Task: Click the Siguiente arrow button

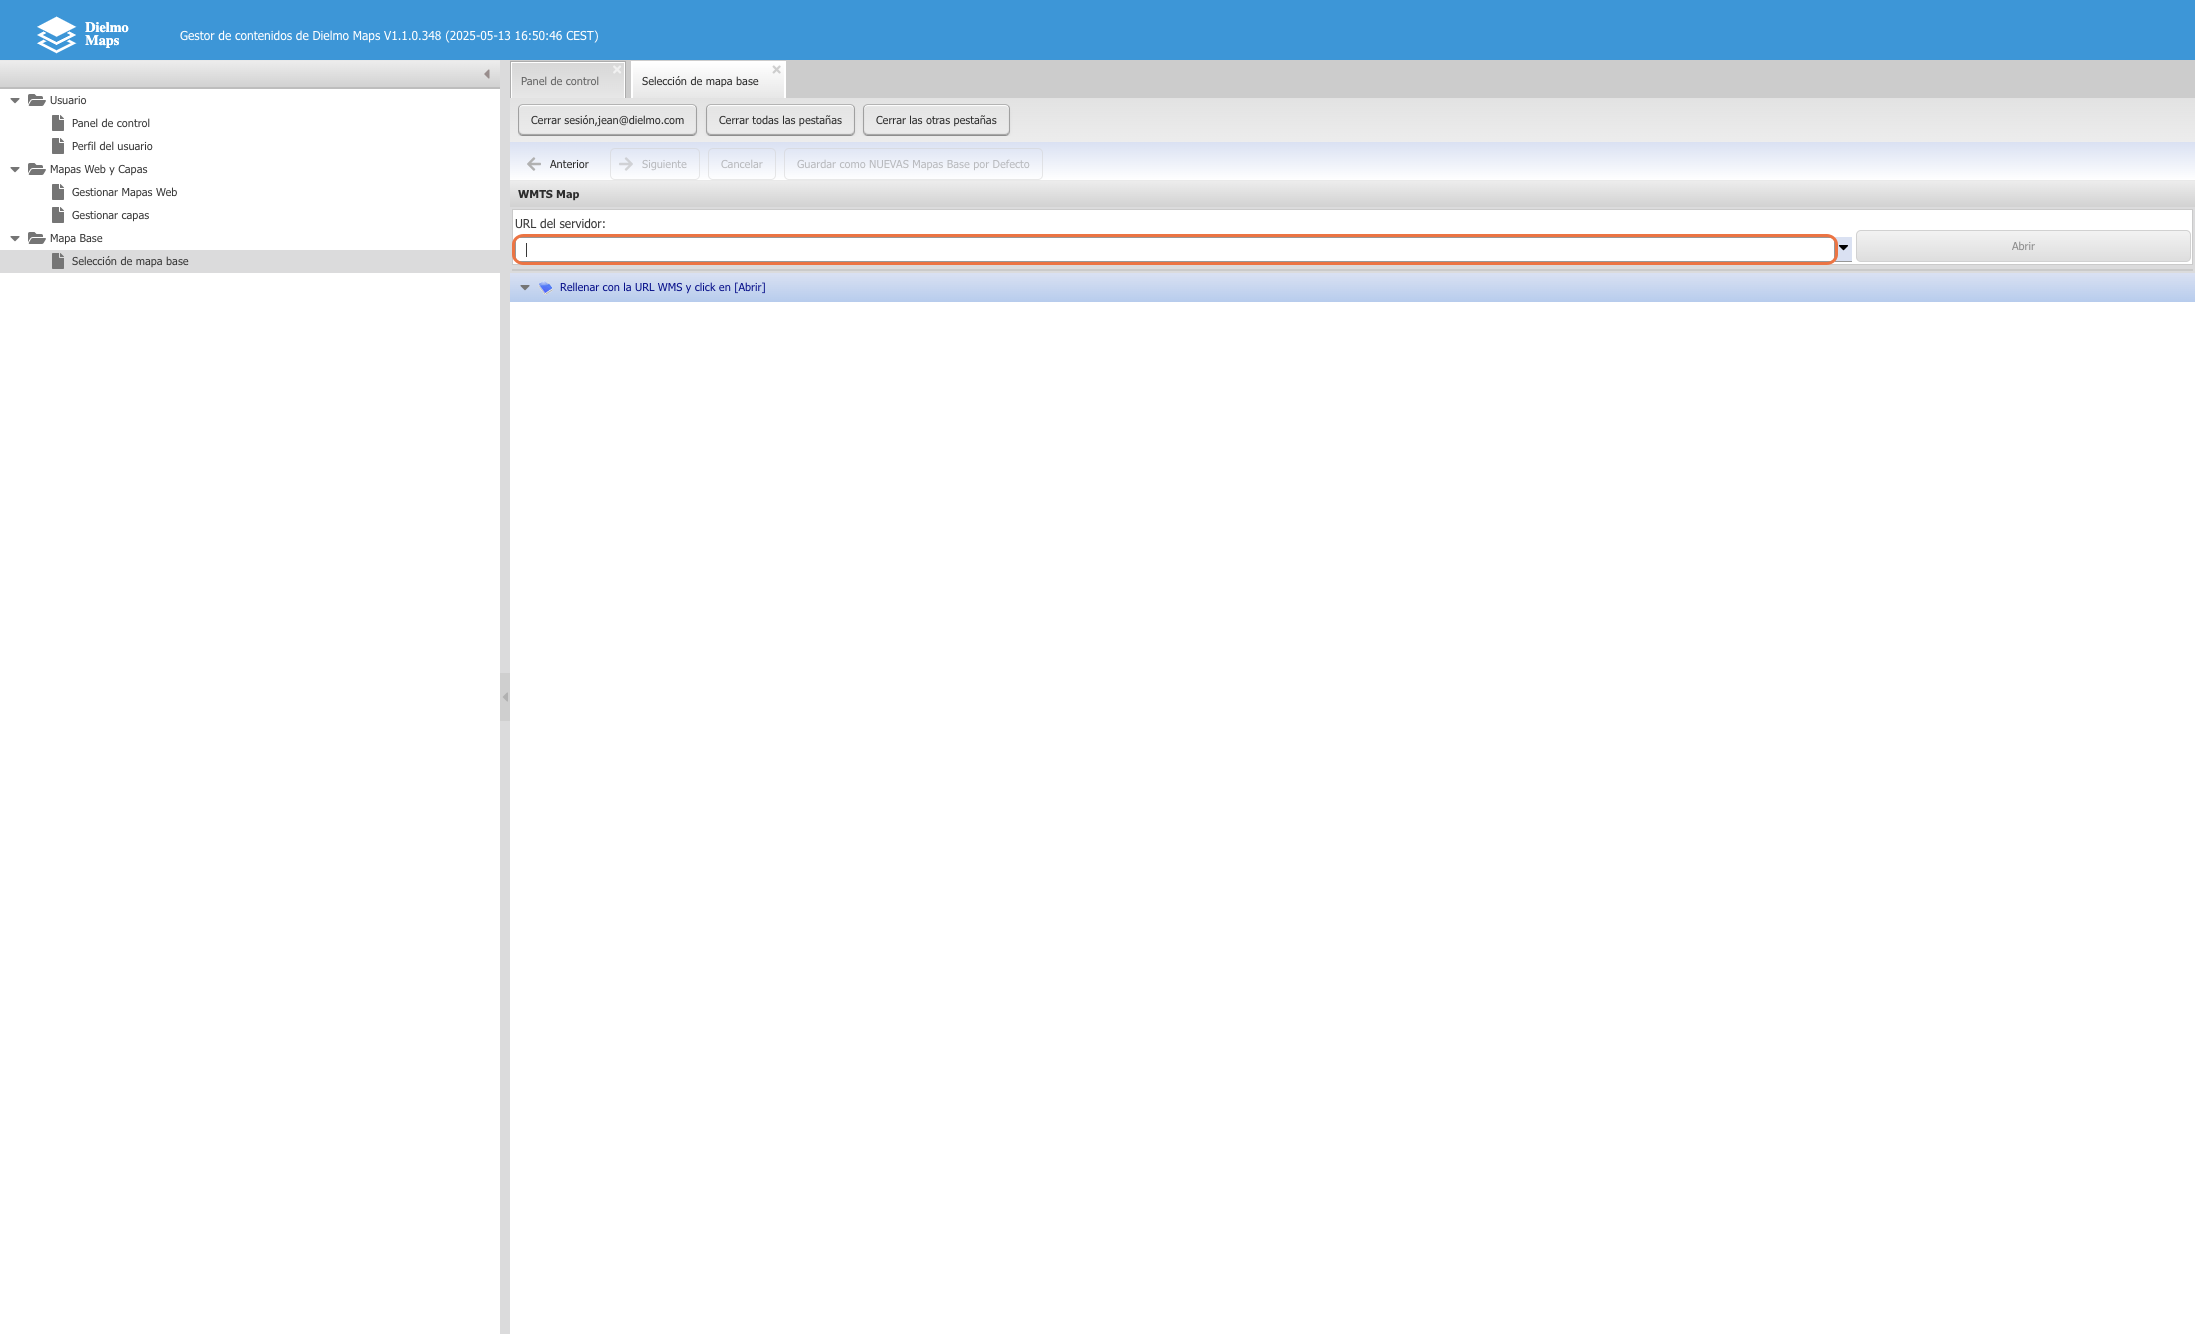Action: pyautogui.click(x=654, y=164)
